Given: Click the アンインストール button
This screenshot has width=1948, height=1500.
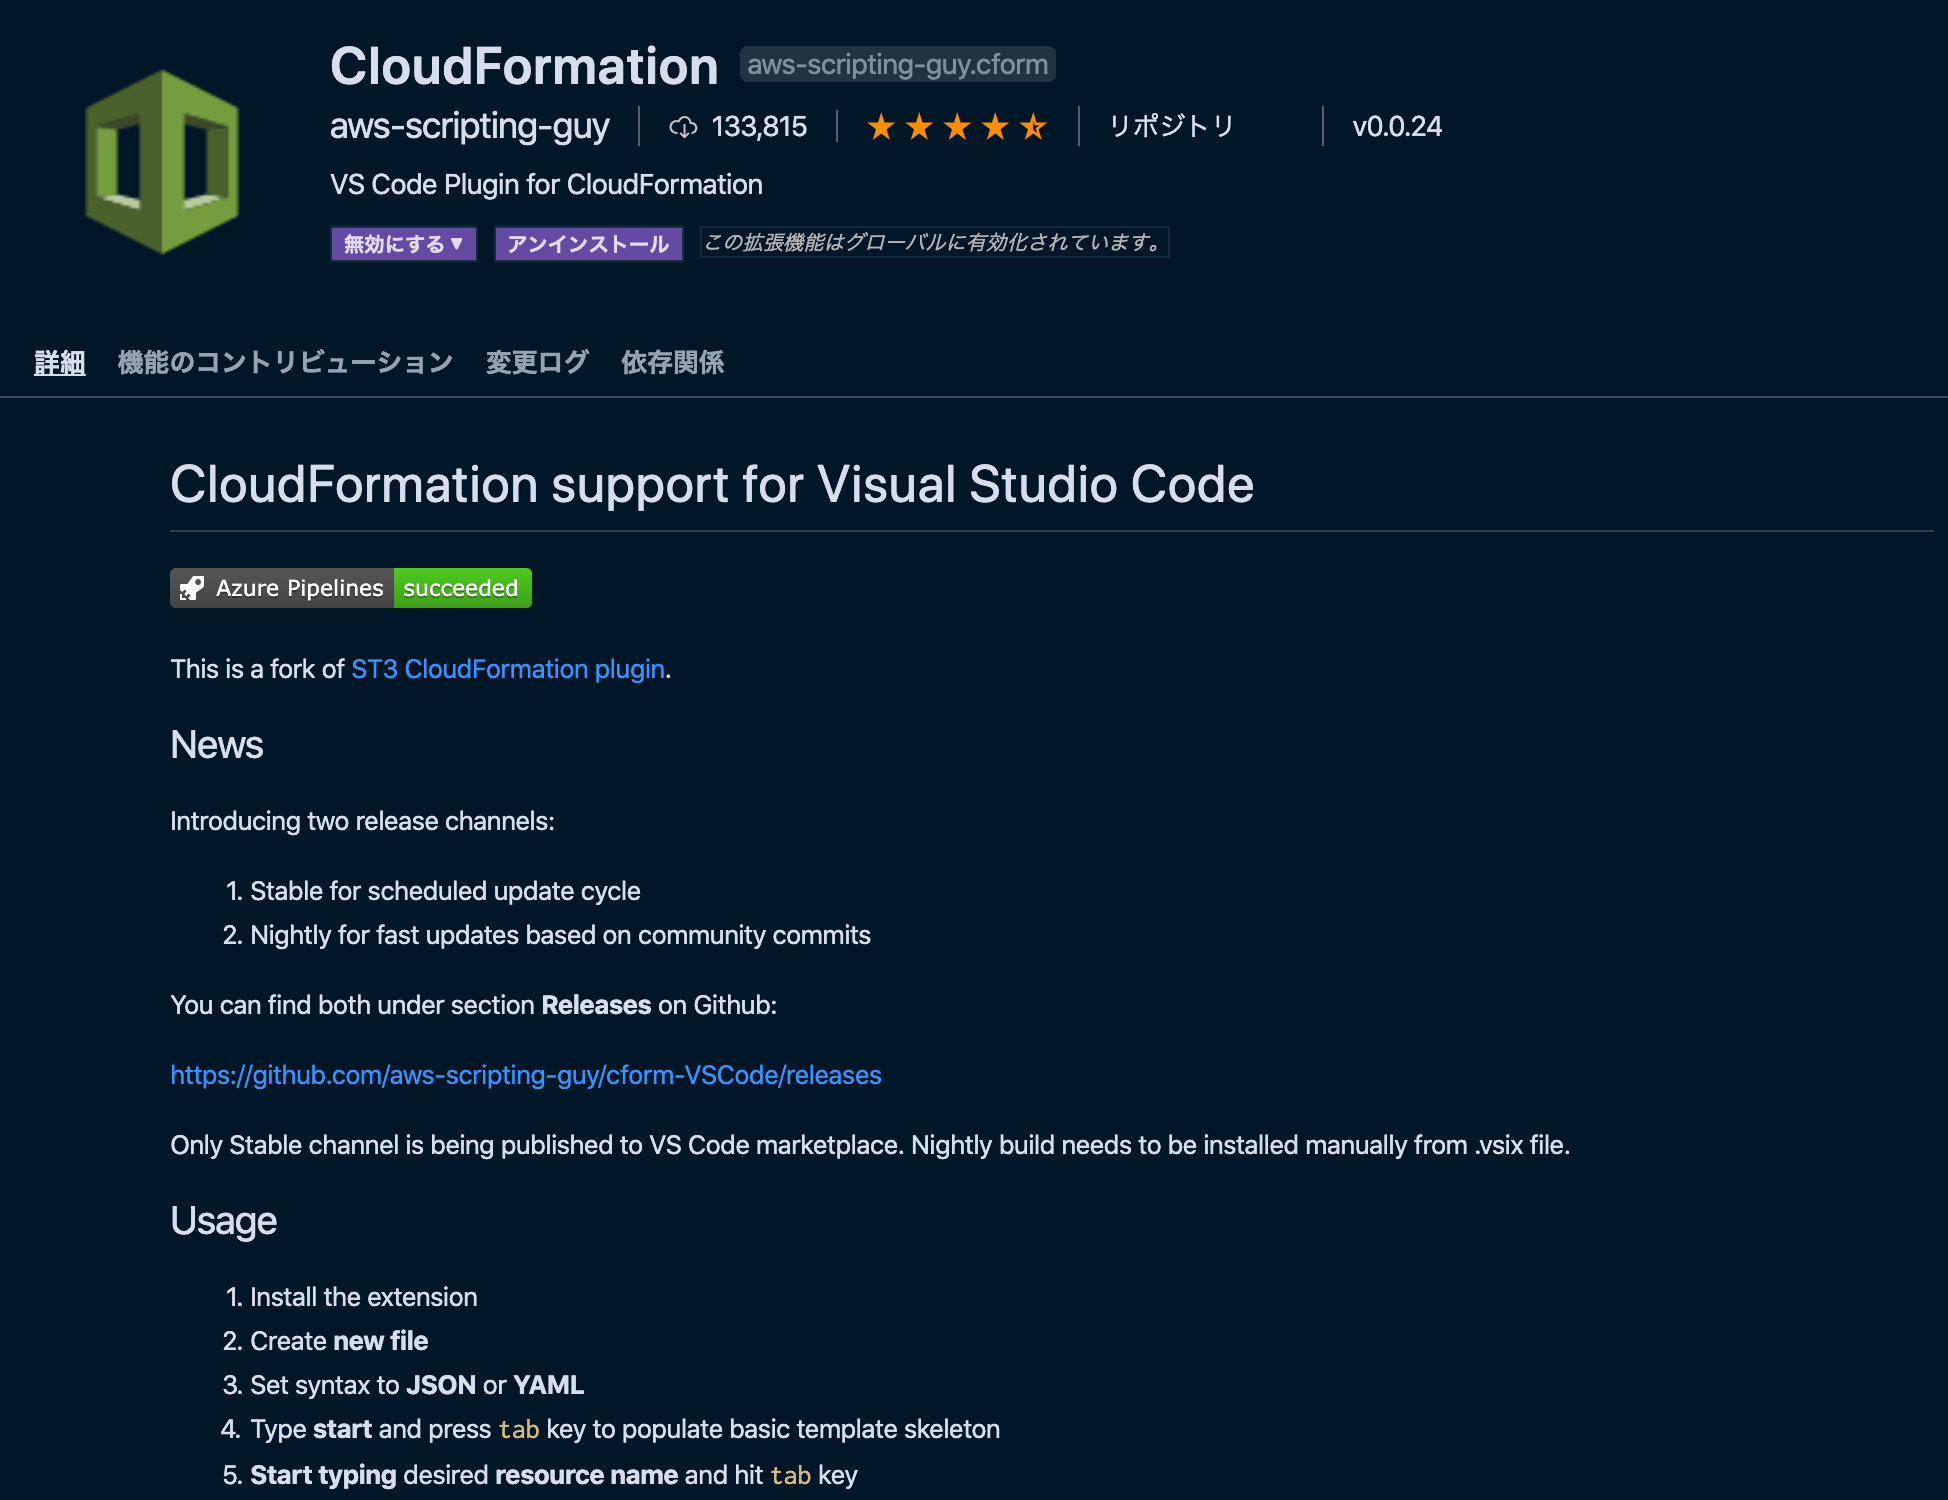Looking at the screenshot, I should 588,244.
